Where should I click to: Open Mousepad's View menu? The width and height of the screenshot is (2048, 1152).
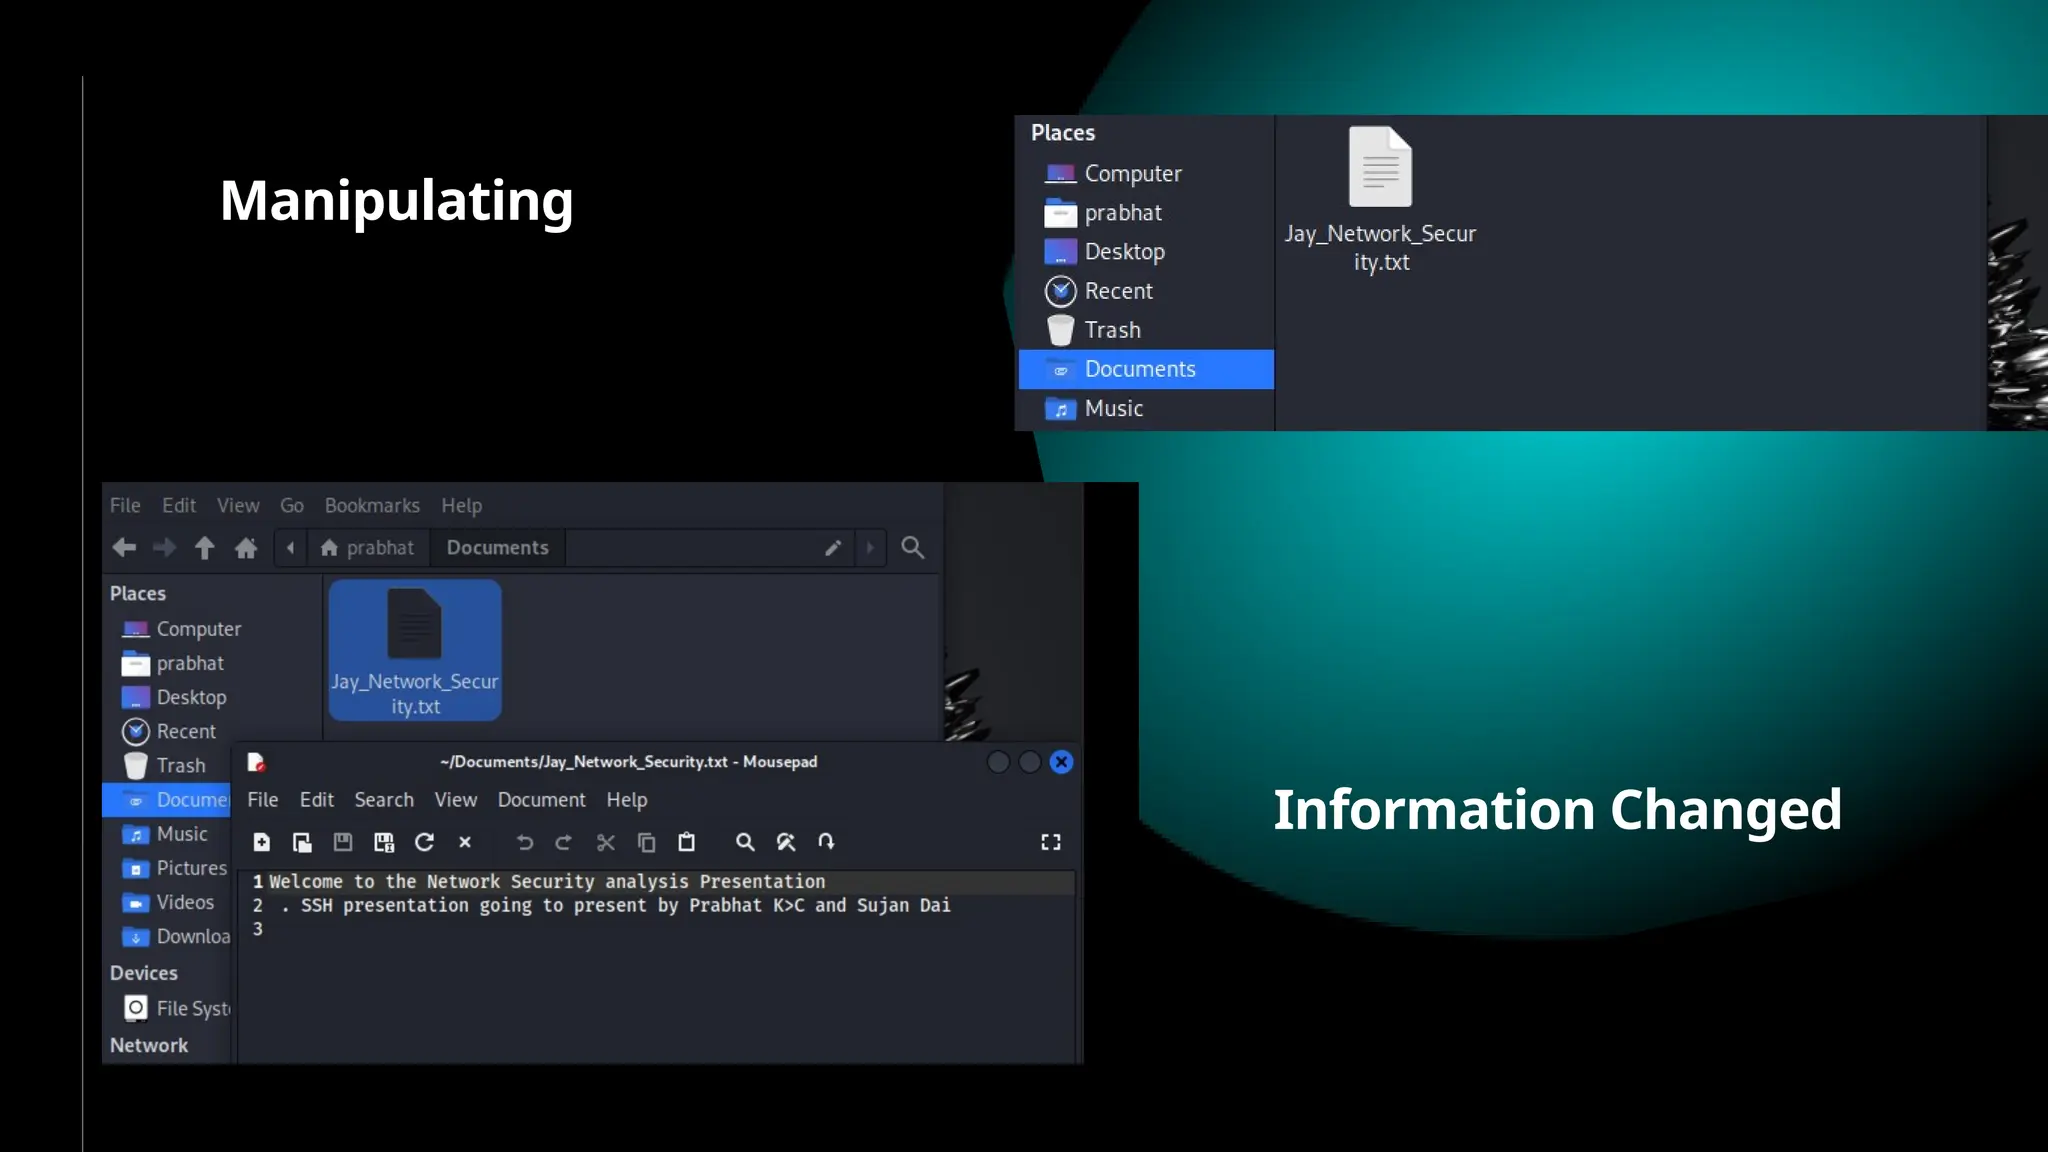coord(456,800)
